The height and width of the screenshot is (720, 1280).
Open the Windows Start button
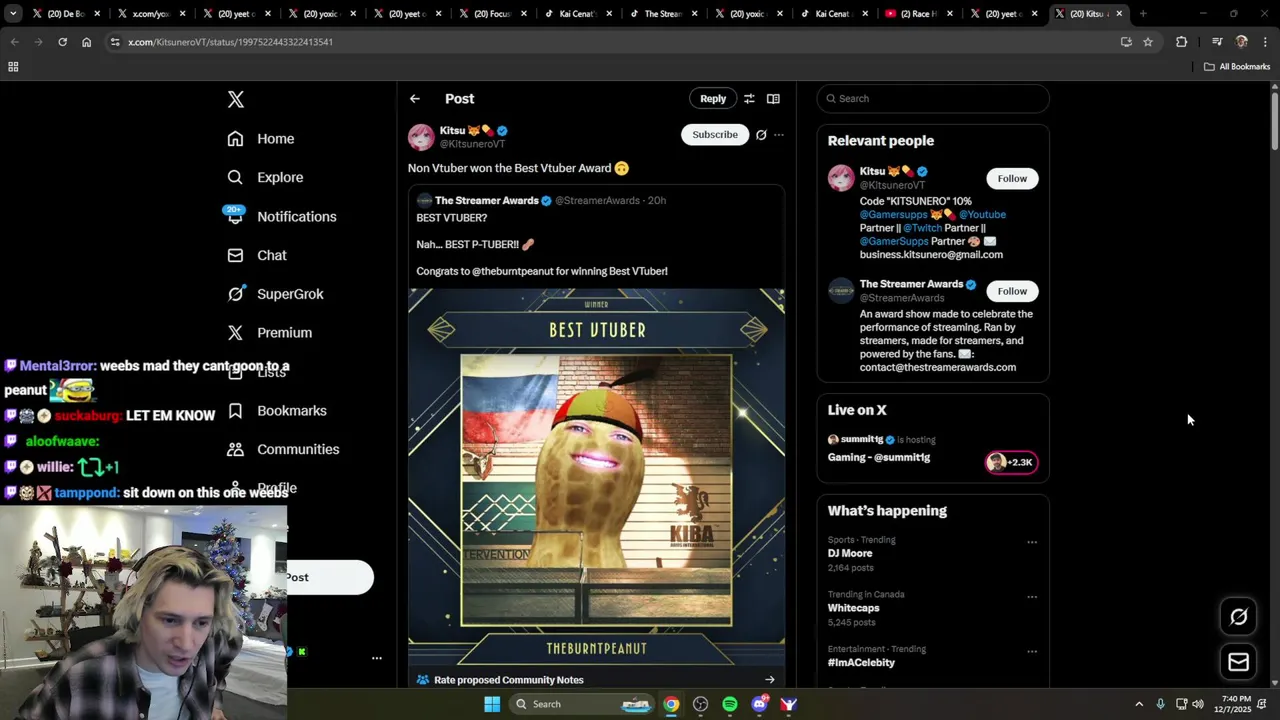(x=492, y=704)
